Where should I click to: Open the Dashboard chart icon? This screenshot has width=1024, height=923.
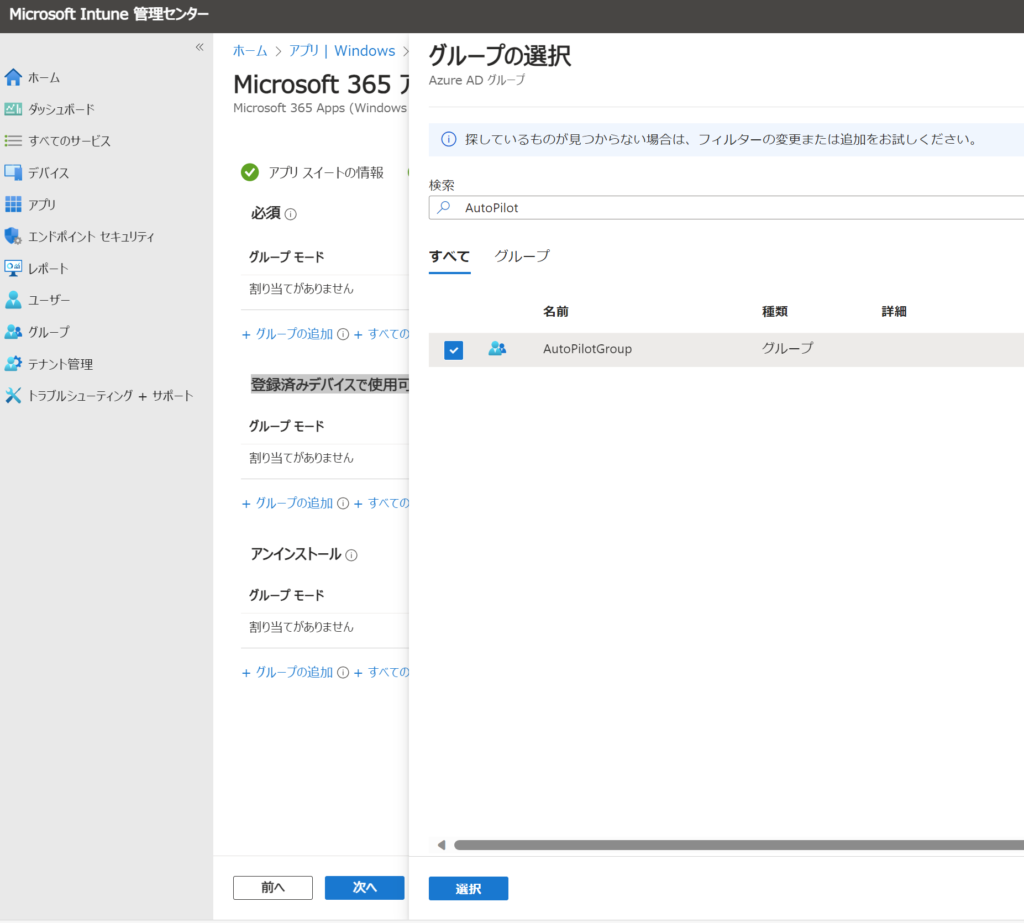[x=13, y=109]
